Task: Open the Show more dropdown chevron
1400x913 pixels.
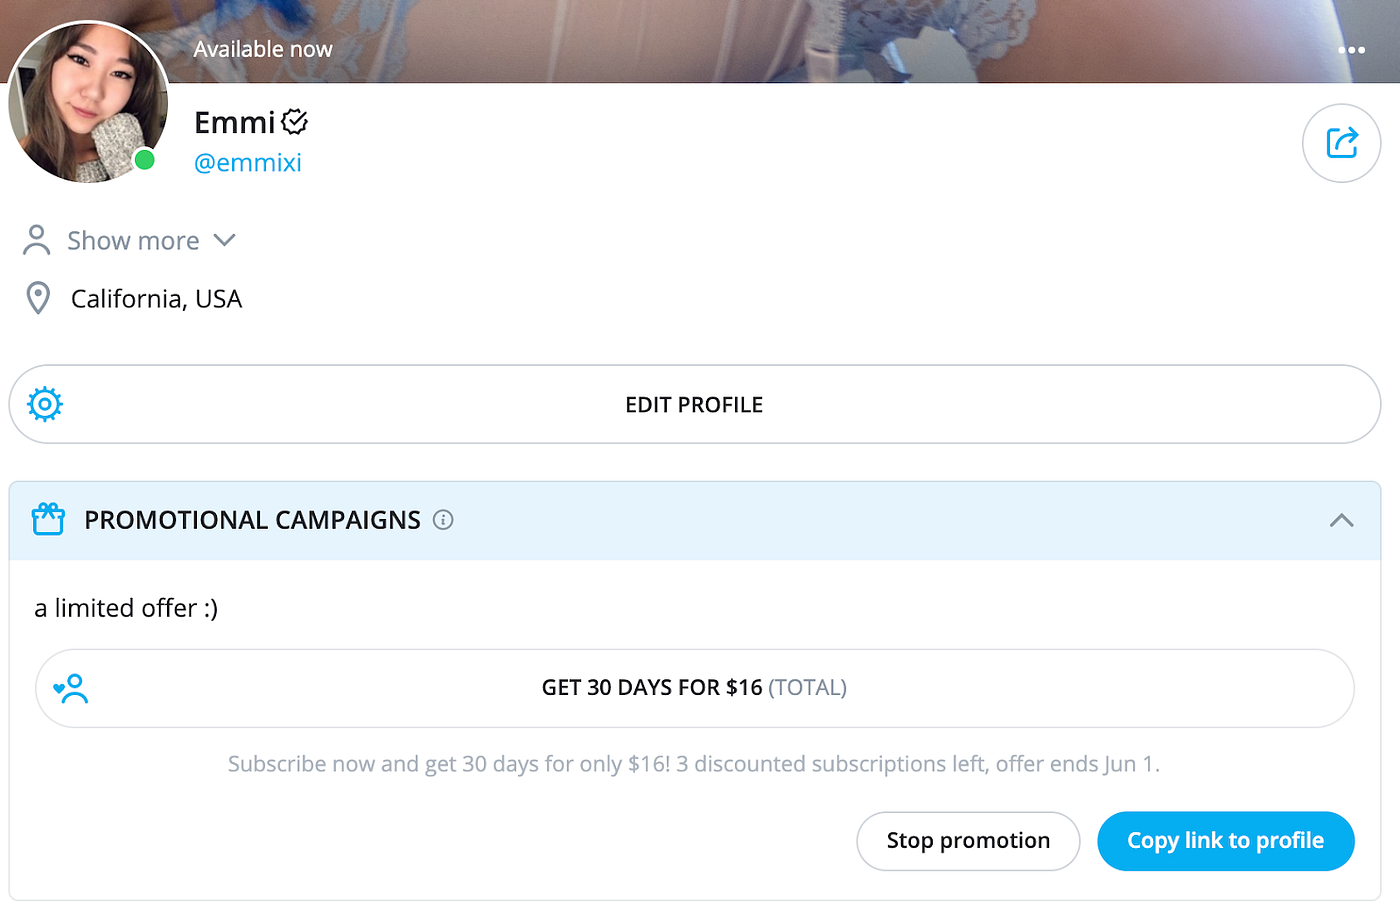Action: 225,241
